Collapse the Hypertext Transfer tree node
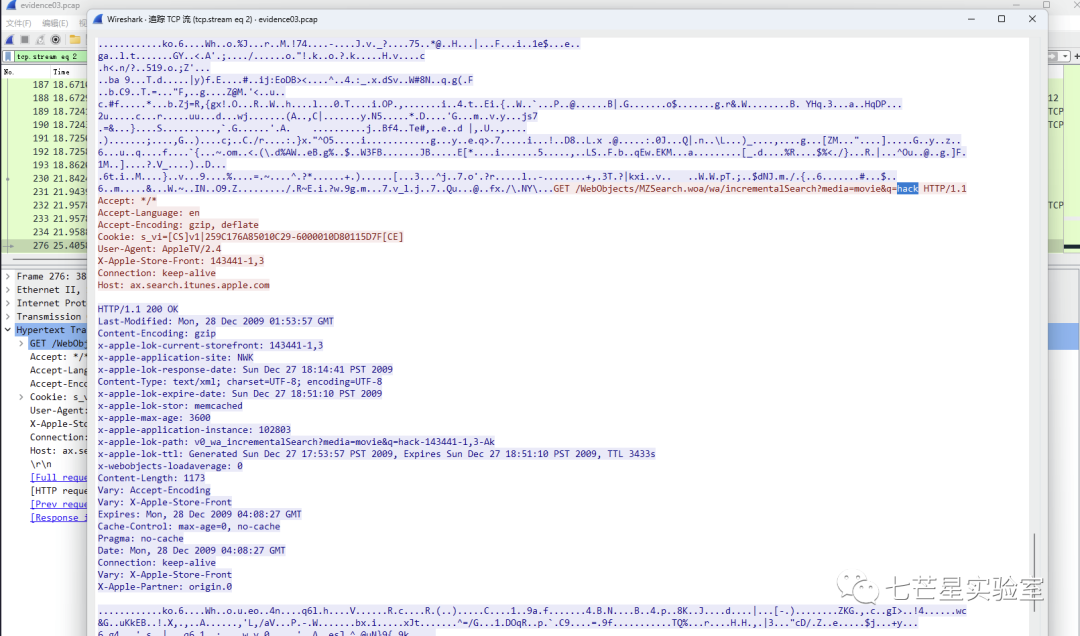This screenshot has height=636, width=1080. pos(8,330)
